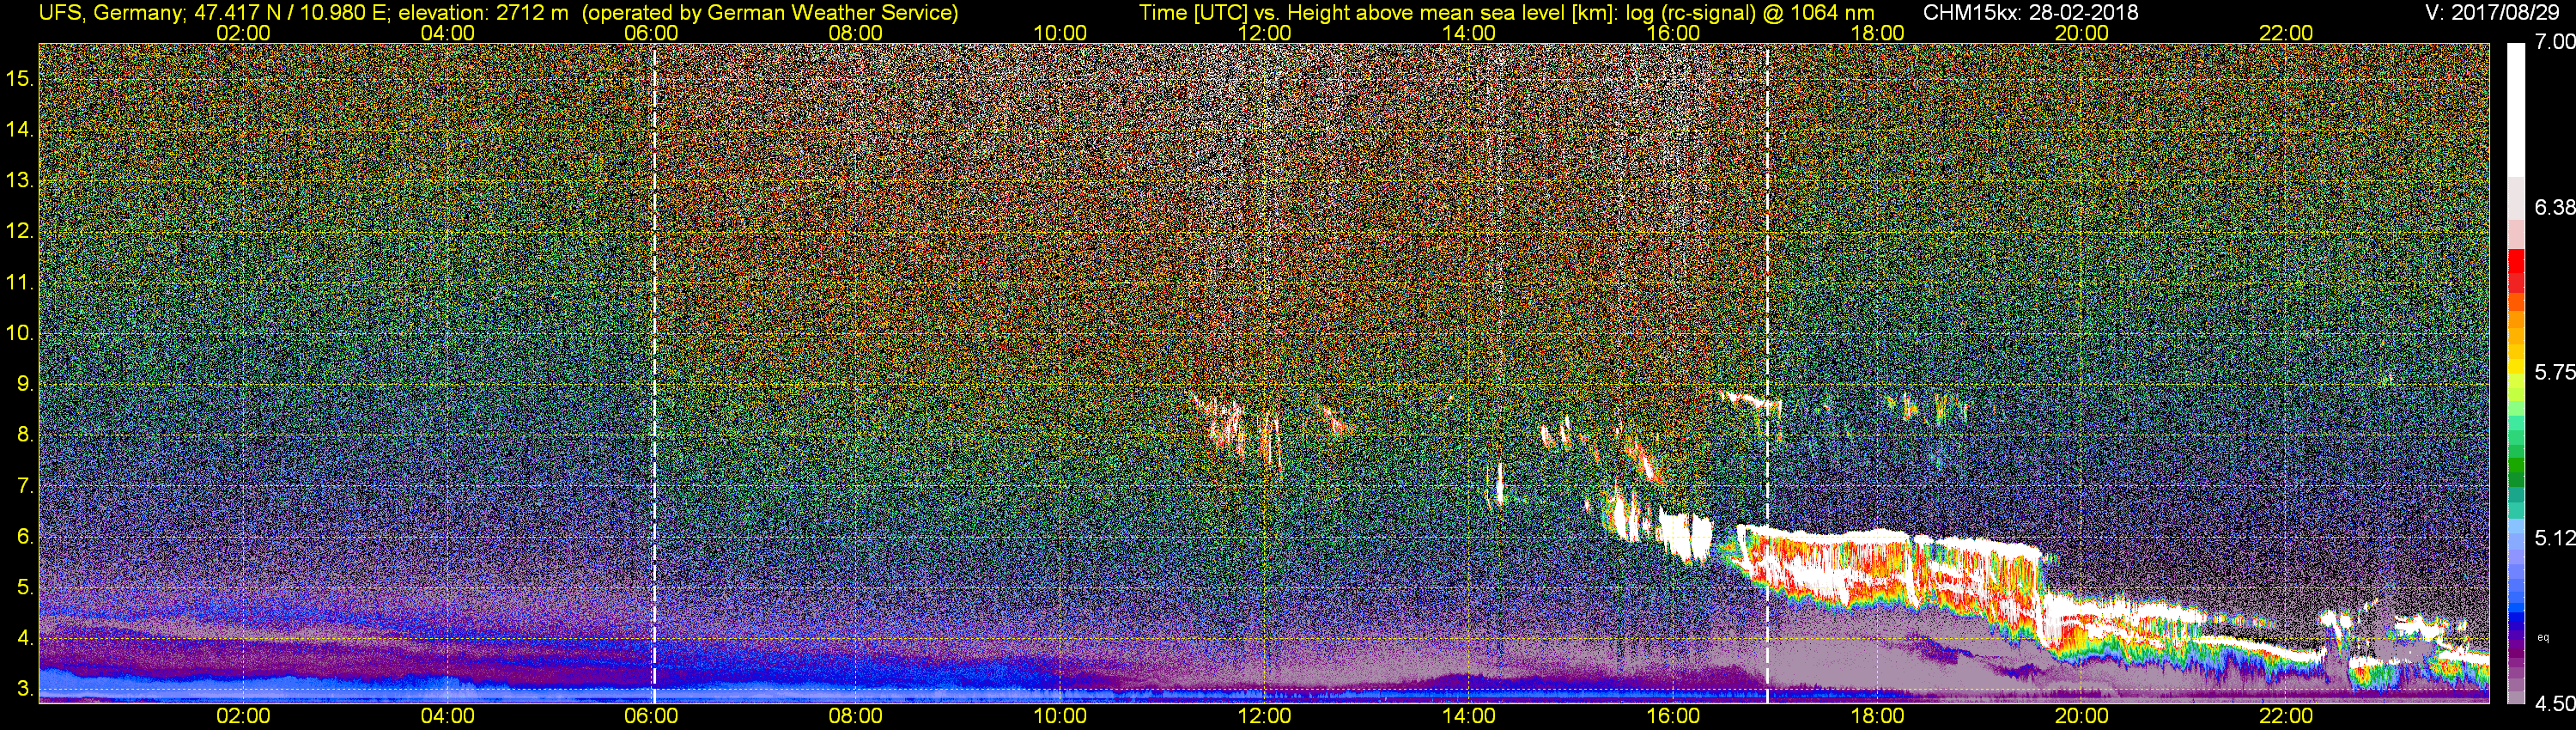Click the '7.00' colour scale value
This screenshot has width=2576, height=730.
[2555, 42]
